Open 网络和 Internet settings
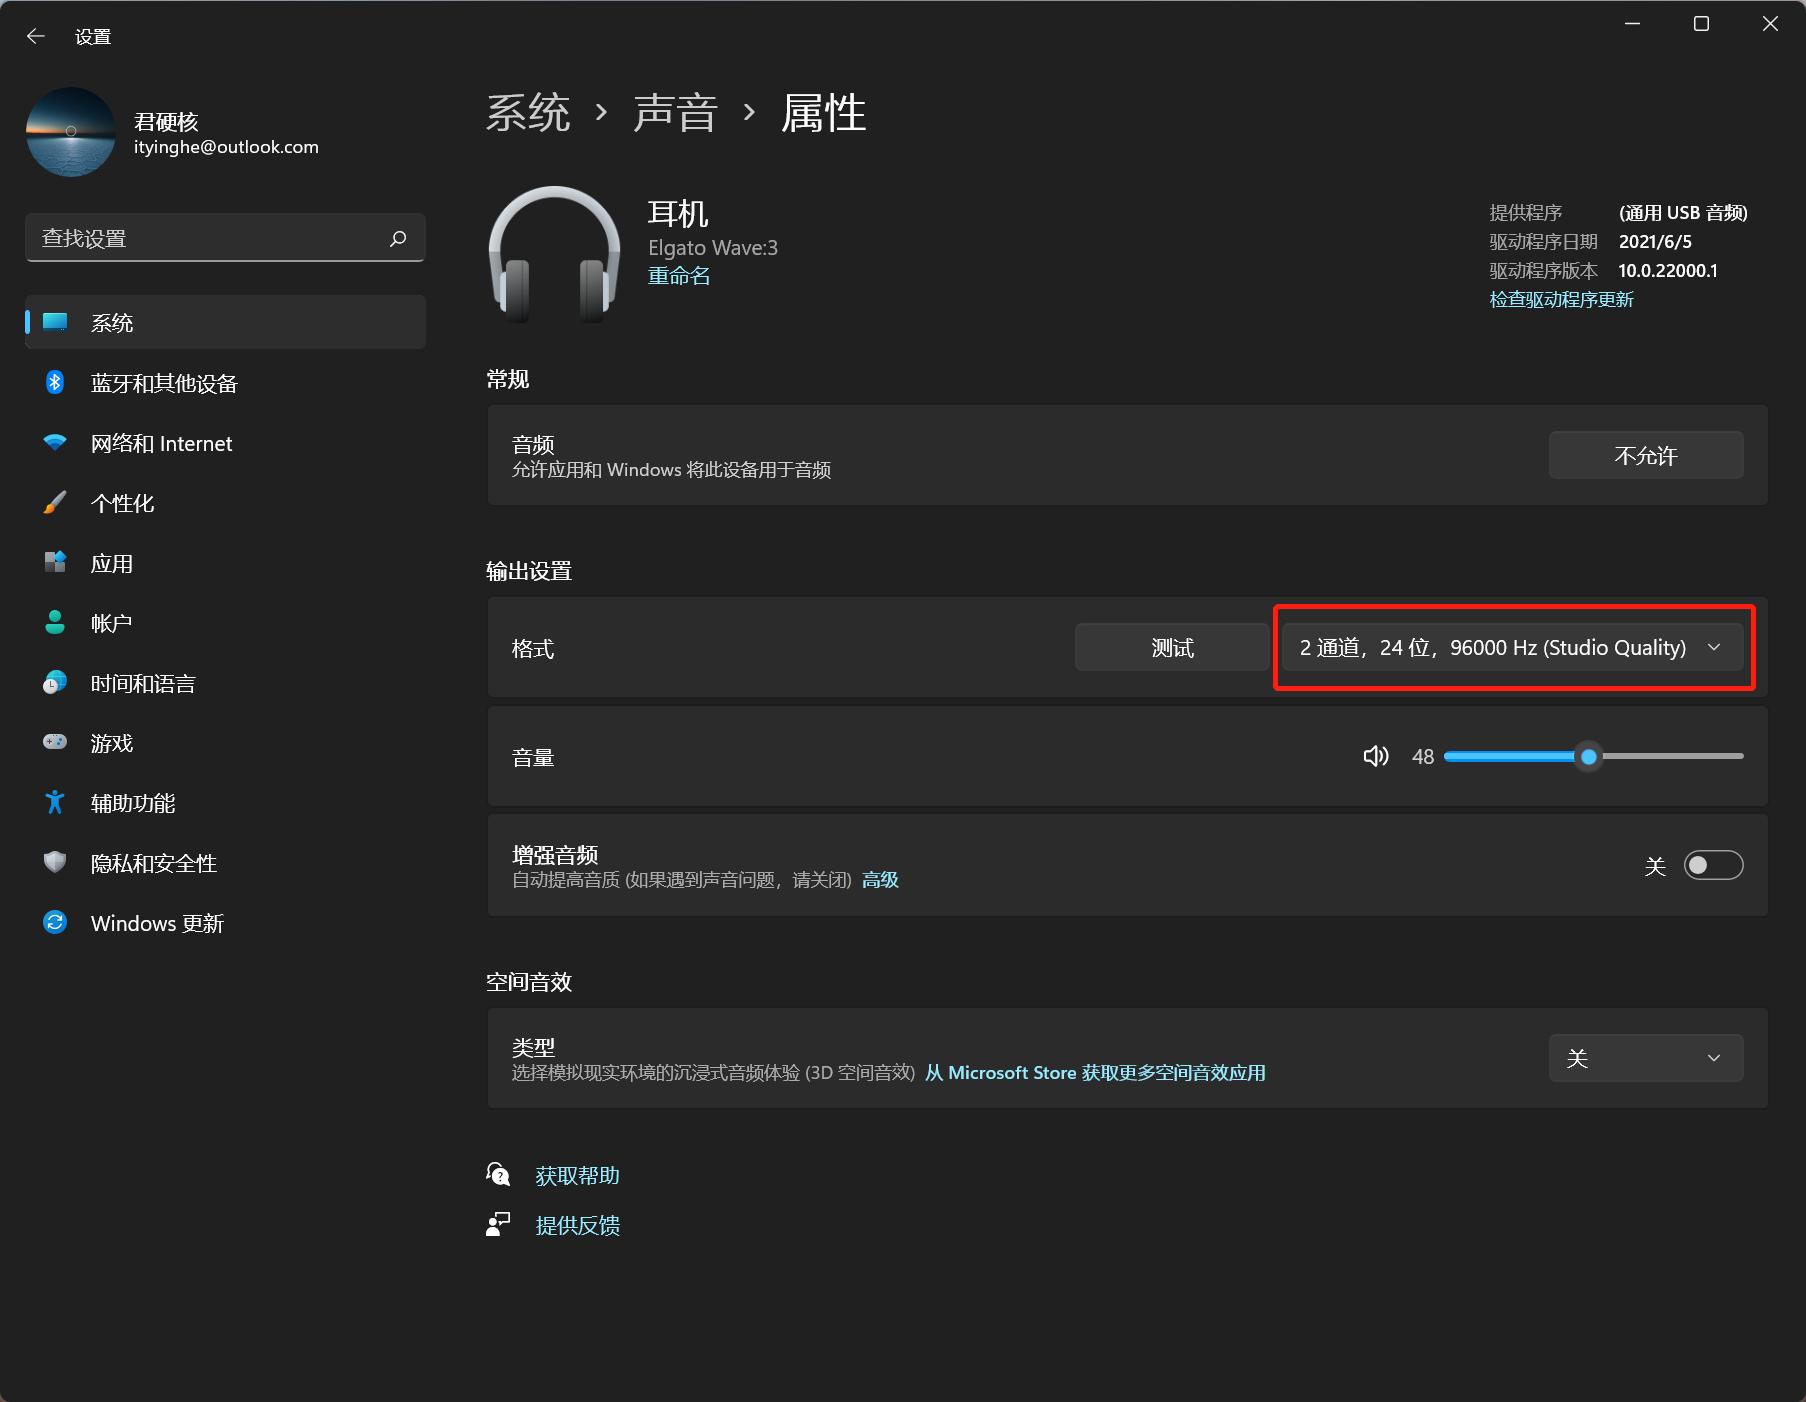Screen dimensions: 1806x1402 pos(161,443)
